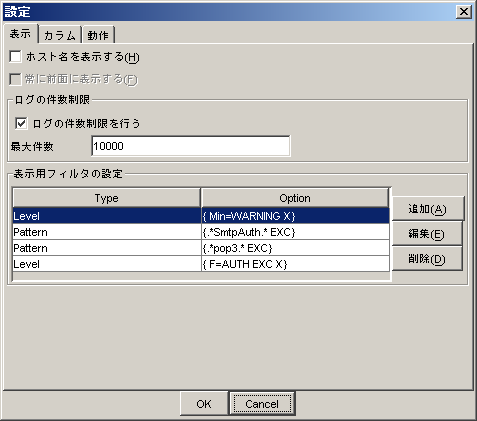477x421 pixels.
Task: Open the カラム tab
Action: point(60,35)
